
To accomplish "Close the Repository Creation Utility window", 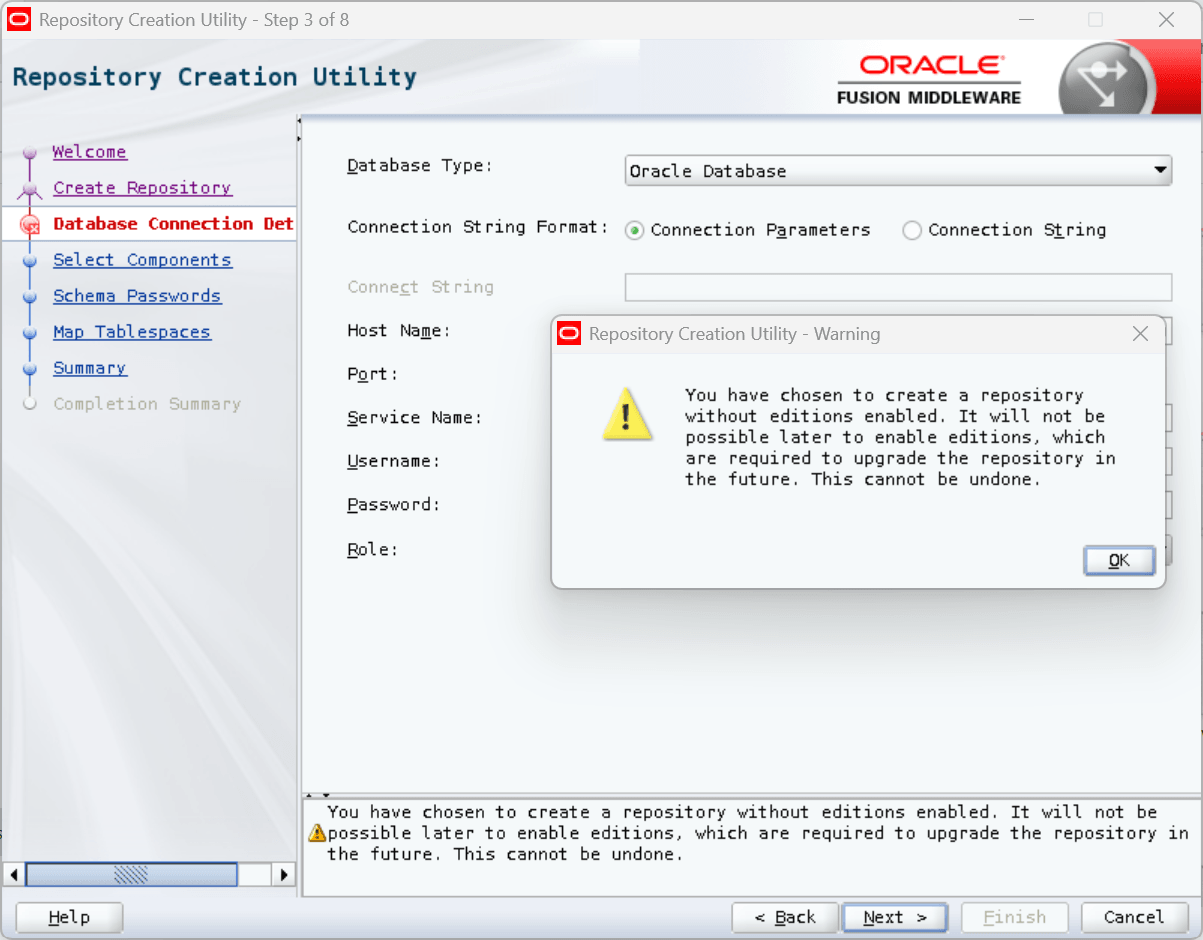I will [1166, 20].
